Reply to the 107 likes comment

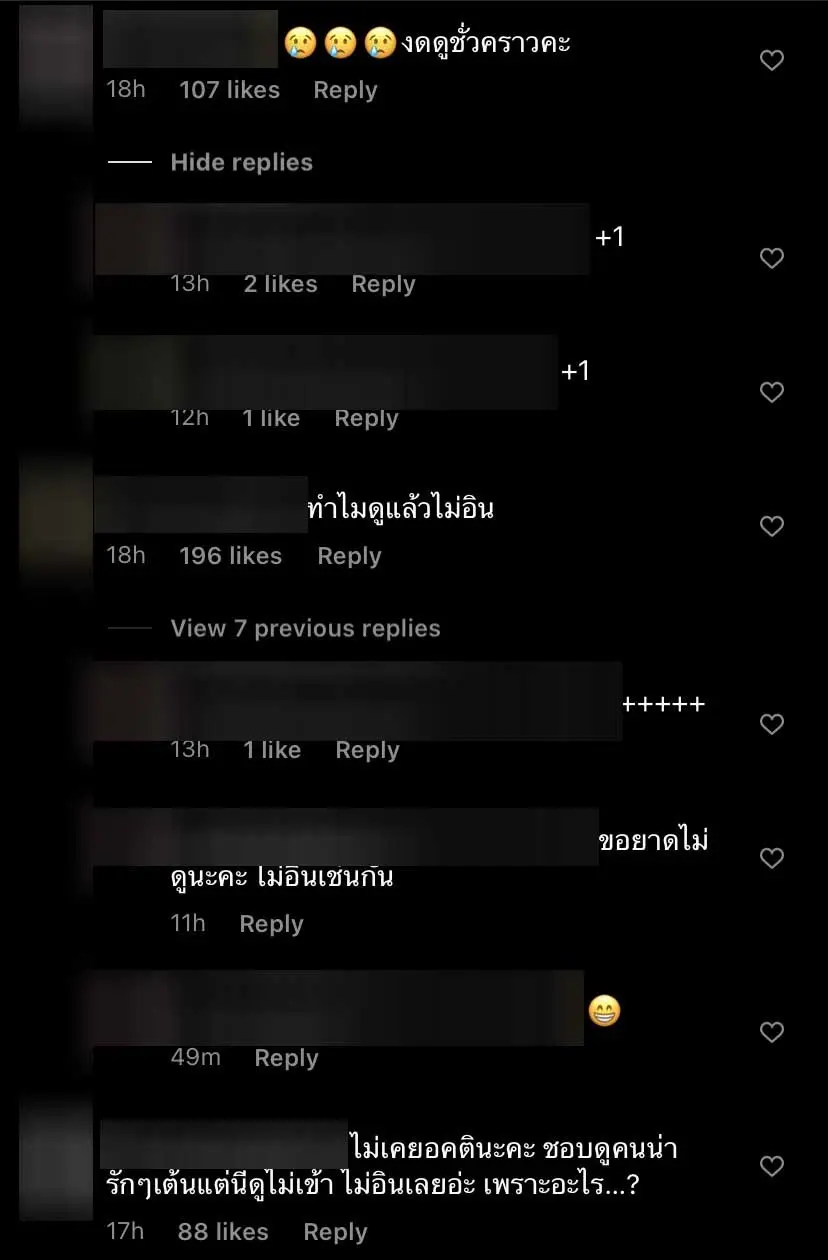click(x=345, y=90)
